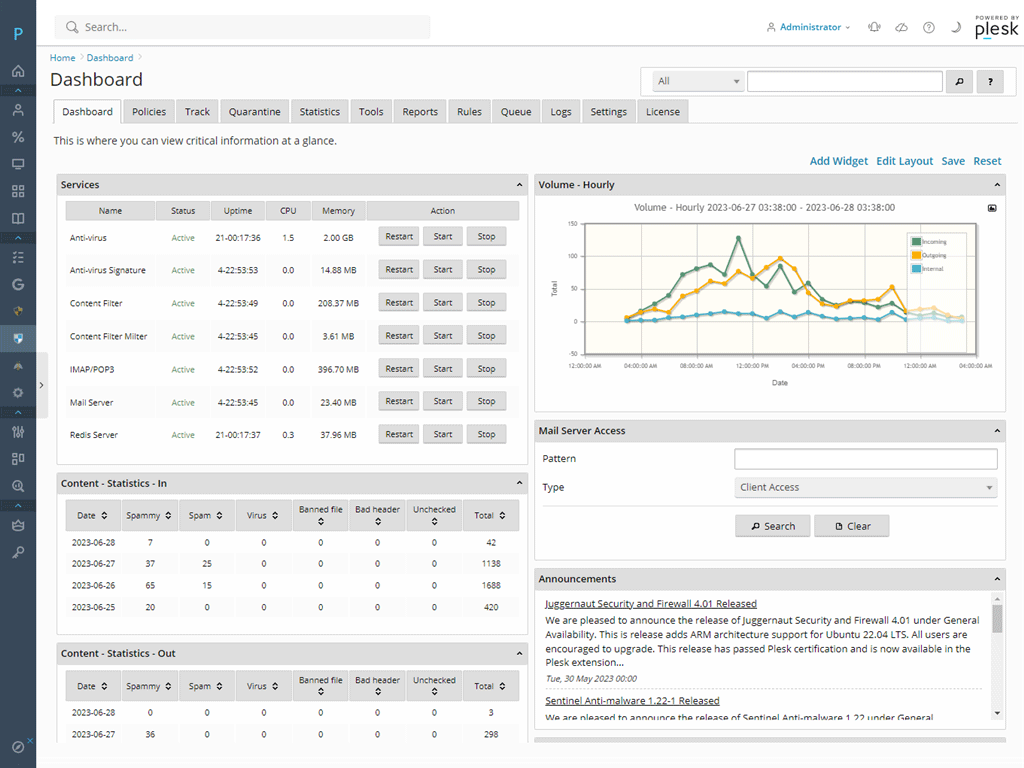1024x768 pixels.
Task: Switch to the Track tab
Action: 197,112
